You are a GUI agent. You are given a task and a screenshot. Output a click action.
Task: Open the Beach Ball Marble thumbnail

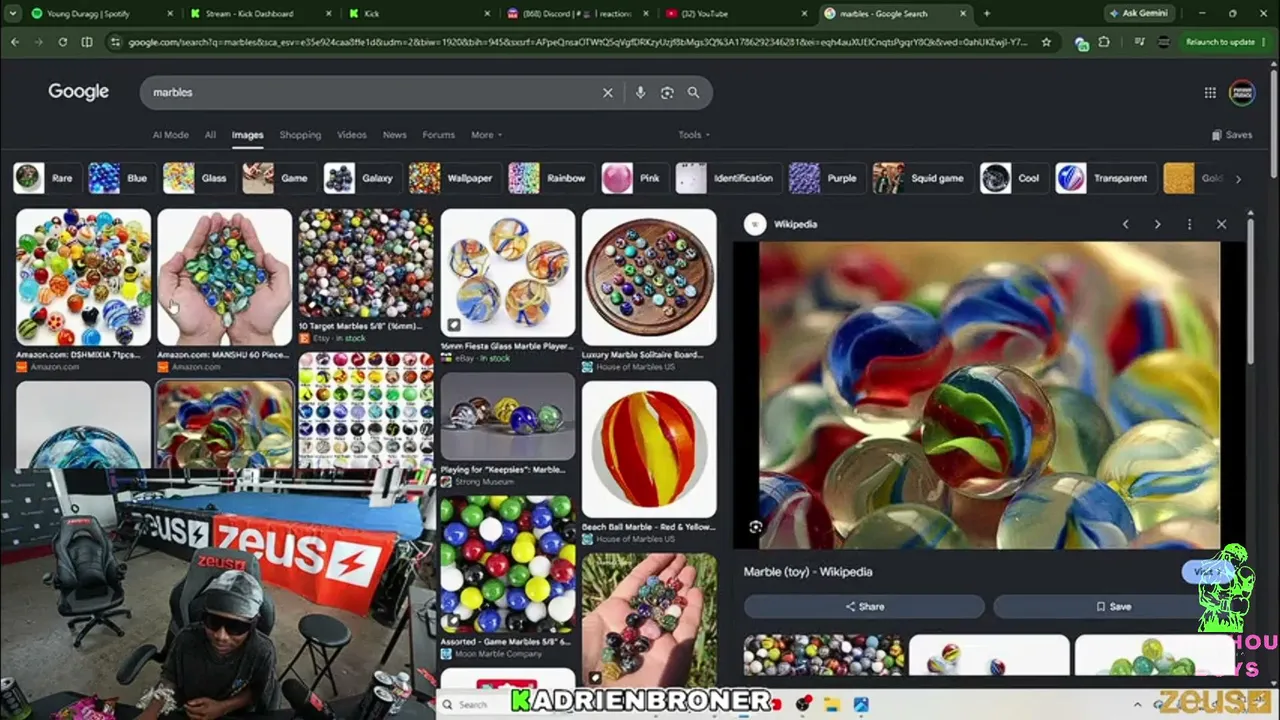[x=649, y=449]
